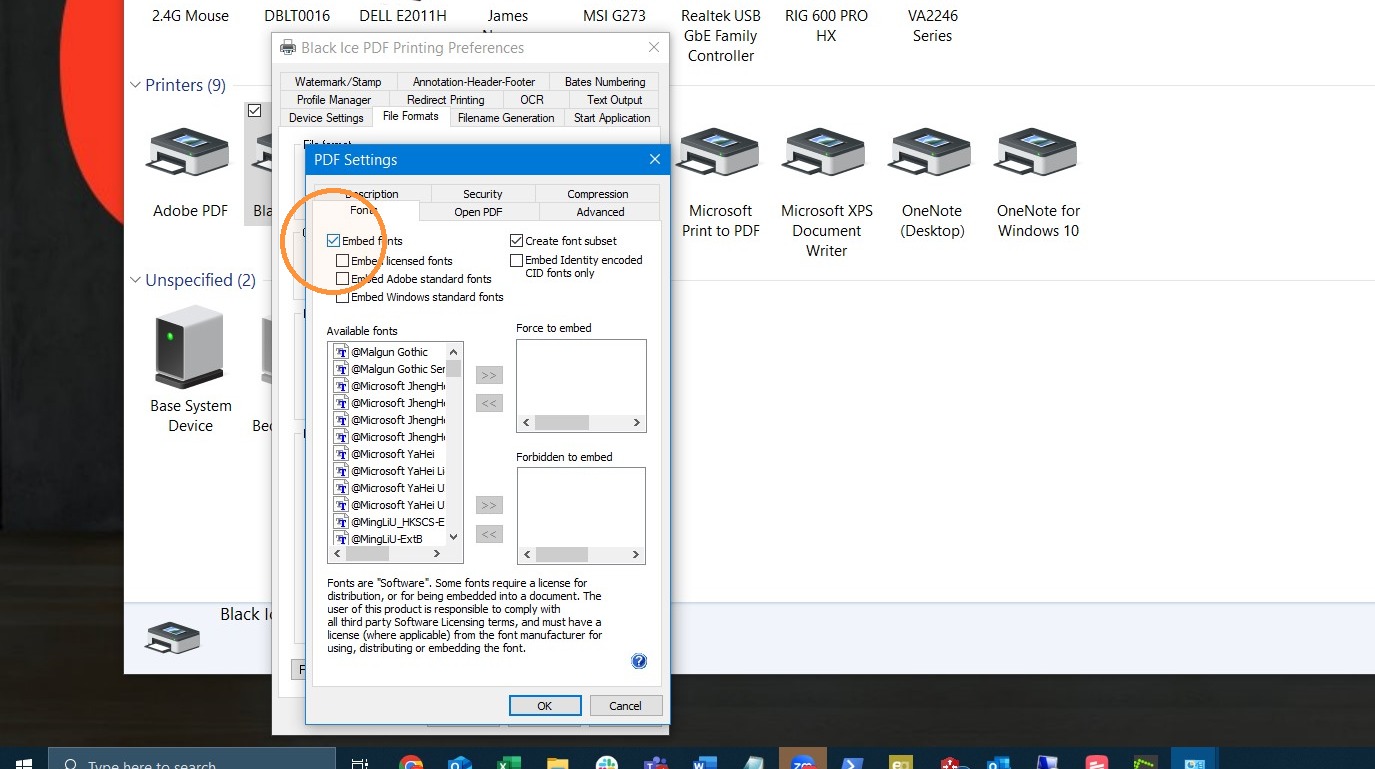Click right arrow on Available fonts horizontal scrollbar

[x=439, y=553]
